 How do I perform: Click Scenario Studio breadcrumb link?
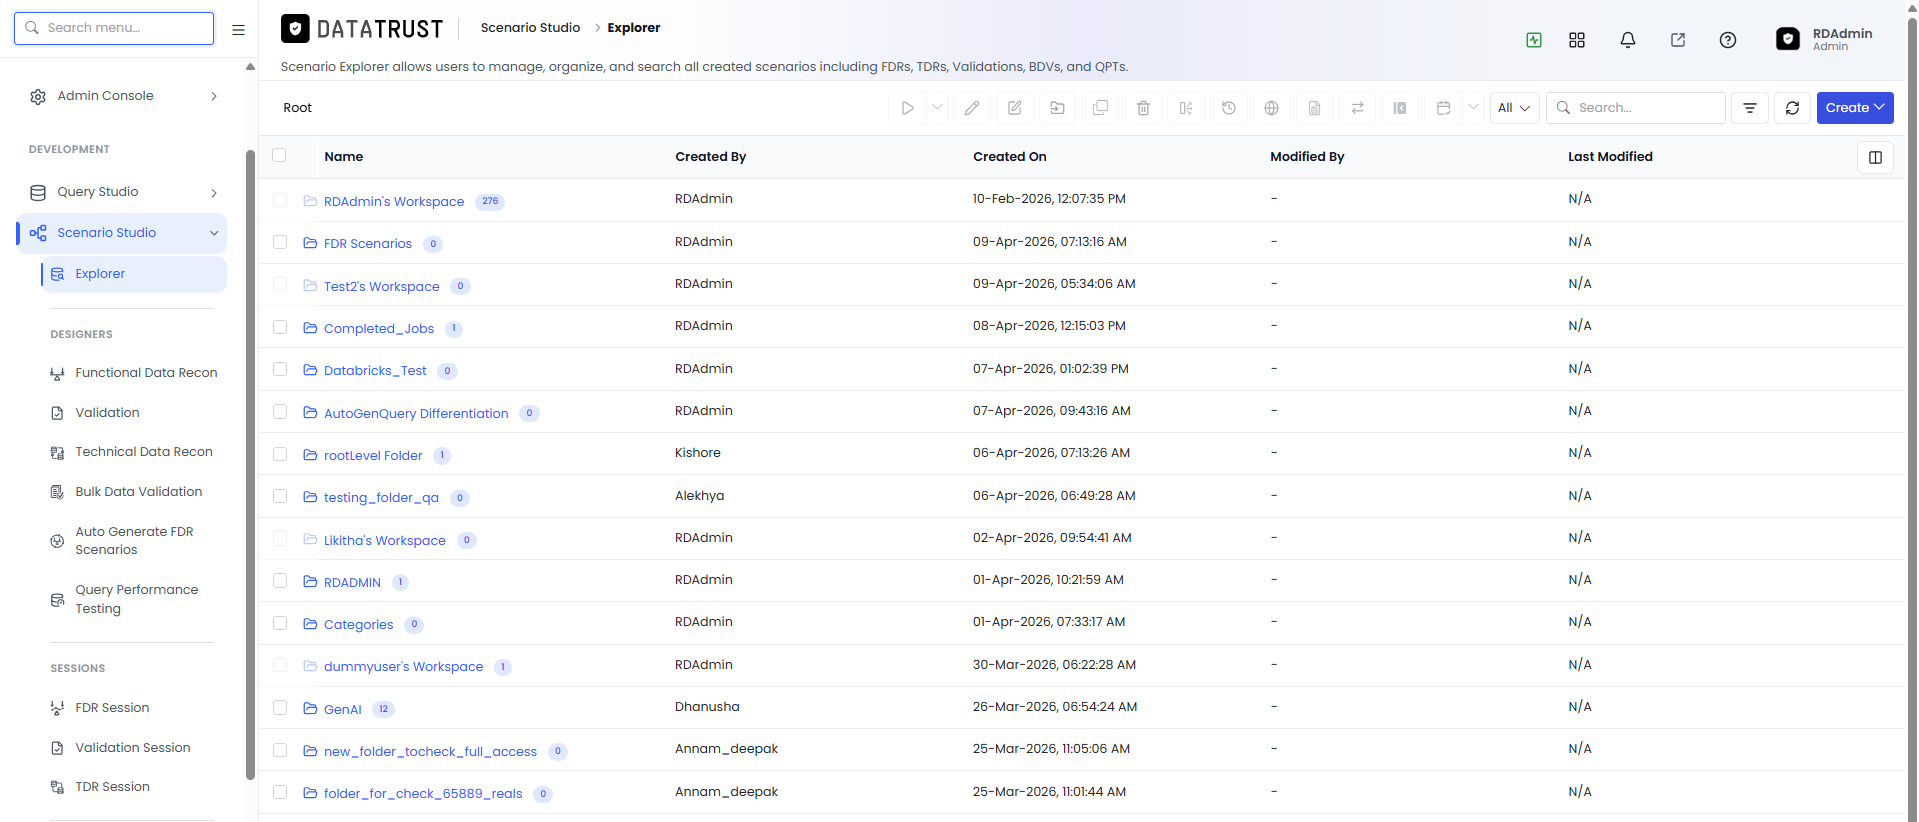click(530, 28)
